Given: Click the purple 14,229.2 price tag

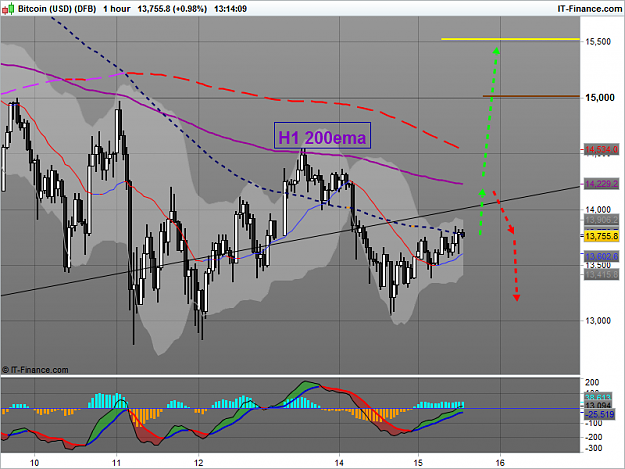Looking at the screenshot, I should (x=601, y=184).
